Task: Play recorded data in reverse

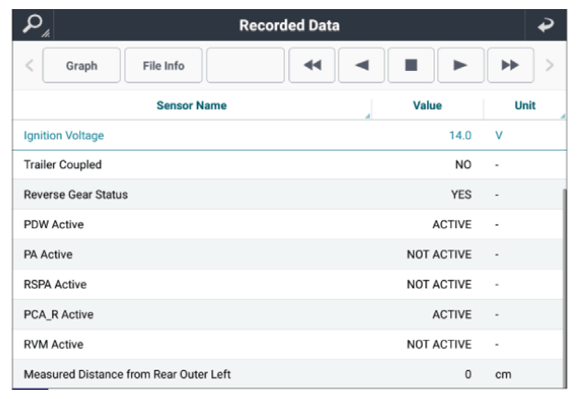Action: click(x=361, y=65)
